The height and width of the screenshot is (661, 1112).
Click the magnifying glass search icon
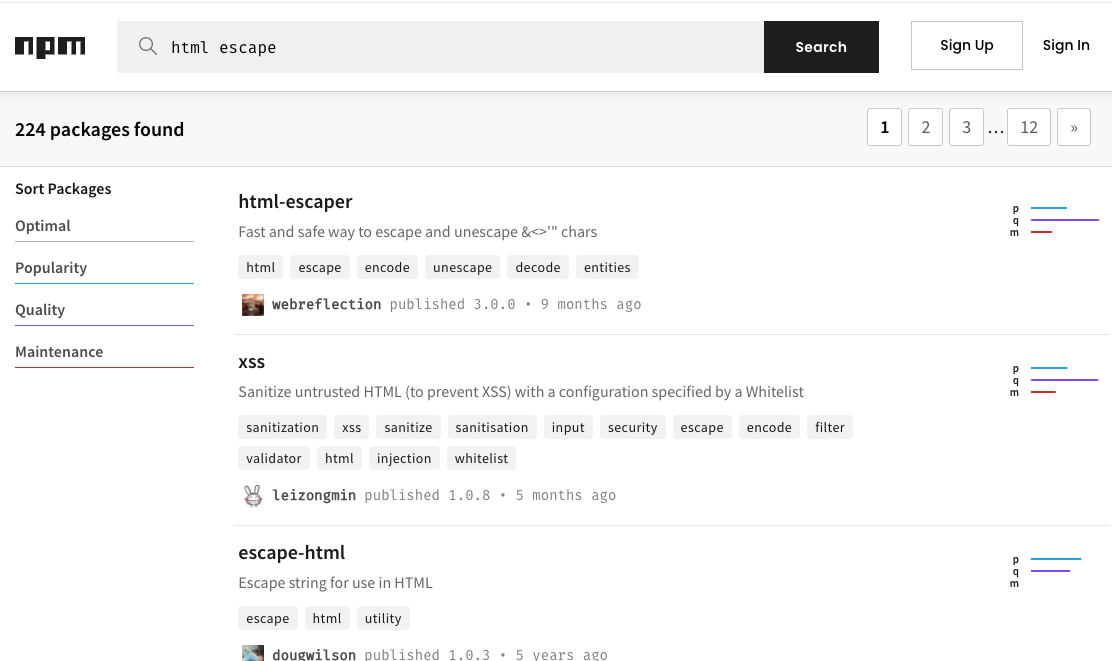click(x=147, y=46)
